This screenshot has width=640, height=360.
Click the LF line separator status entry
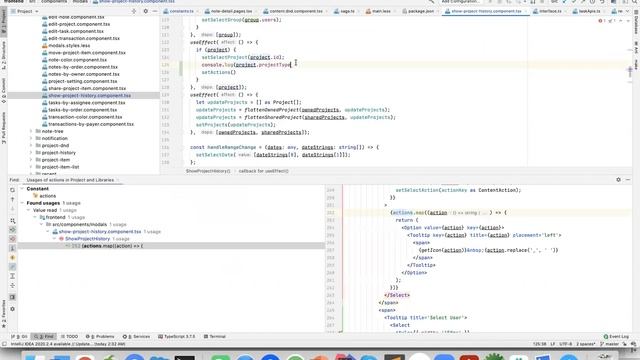(x=553, y=344)
